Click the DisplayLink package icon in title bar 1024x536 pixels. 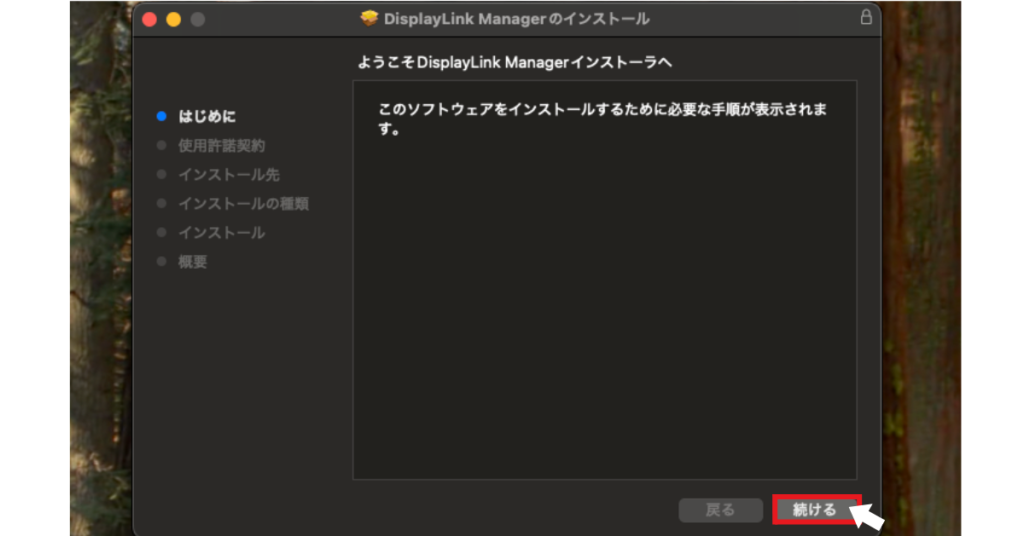click(370, 19)
